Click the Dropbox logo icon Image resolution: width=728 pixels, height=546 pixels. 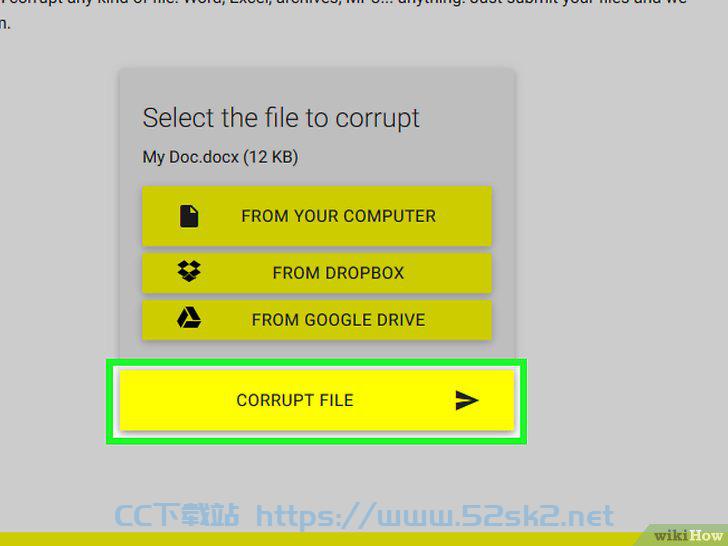coord(189,271)
